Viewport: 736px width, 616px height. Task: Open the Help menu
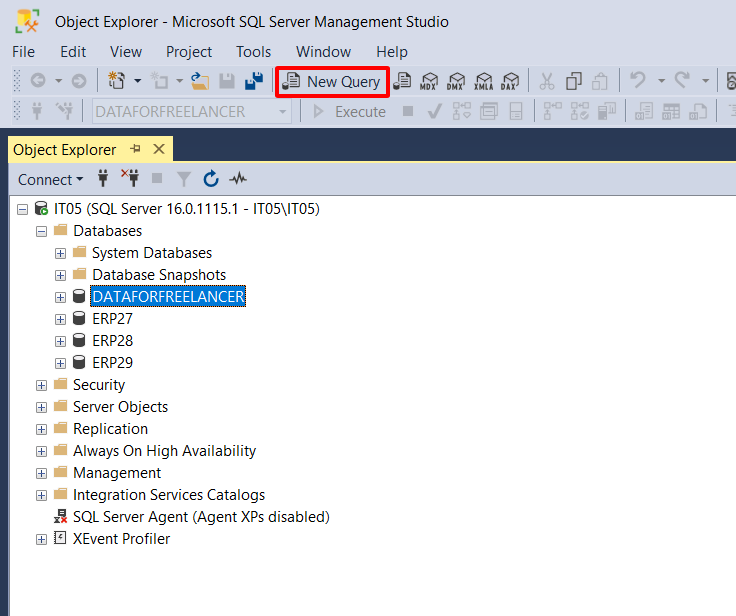pos(392,52)
